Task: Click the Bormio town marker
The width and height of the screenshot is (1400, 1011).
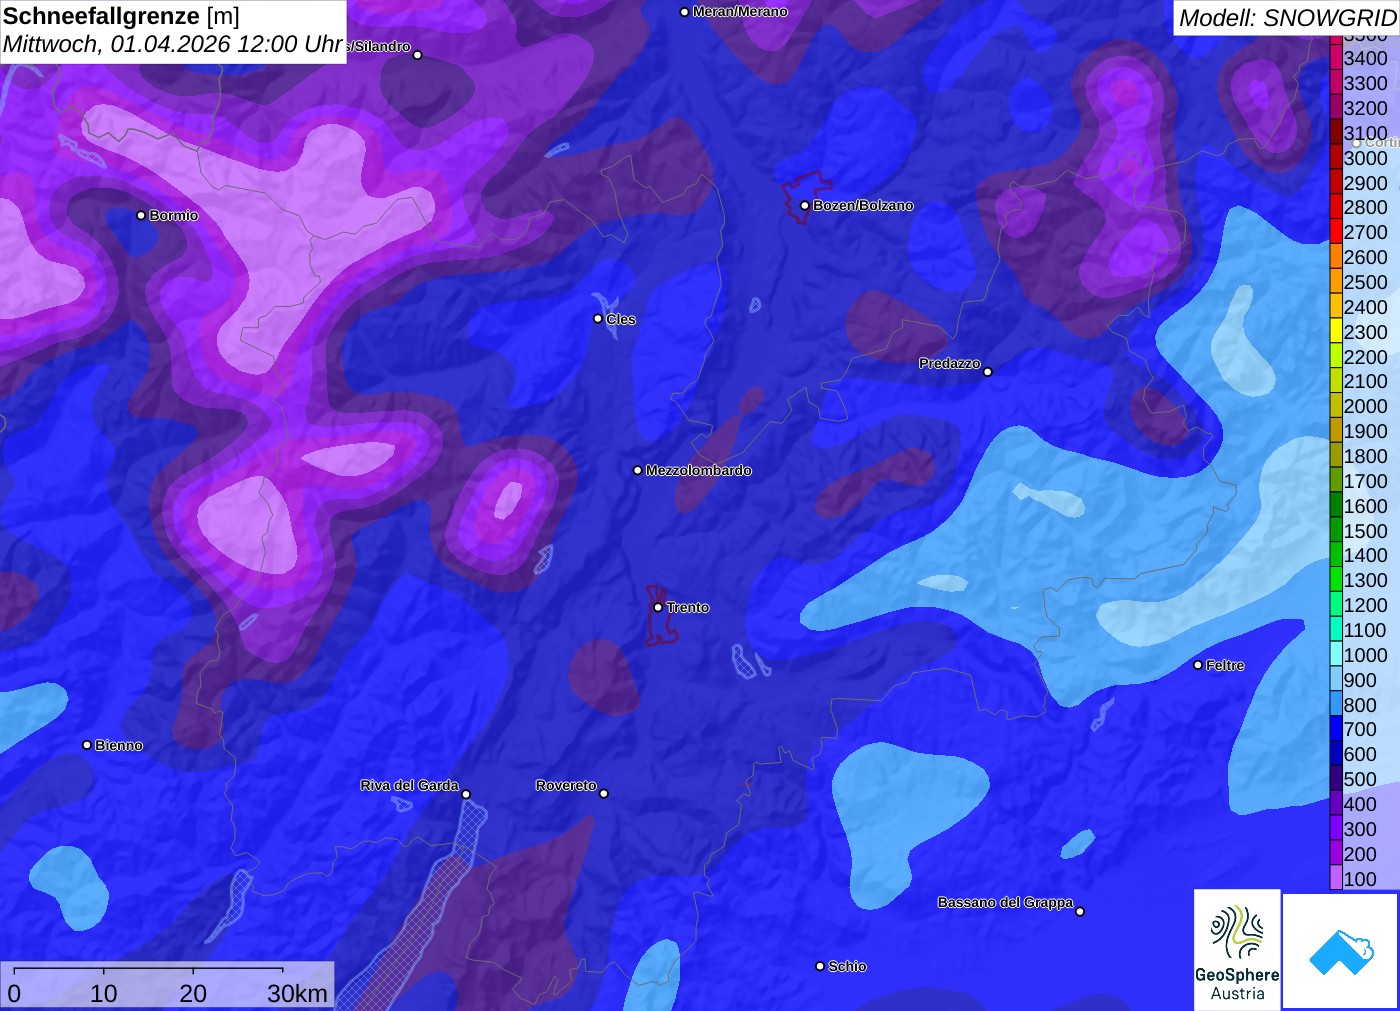Action: [x=141, y=215]
